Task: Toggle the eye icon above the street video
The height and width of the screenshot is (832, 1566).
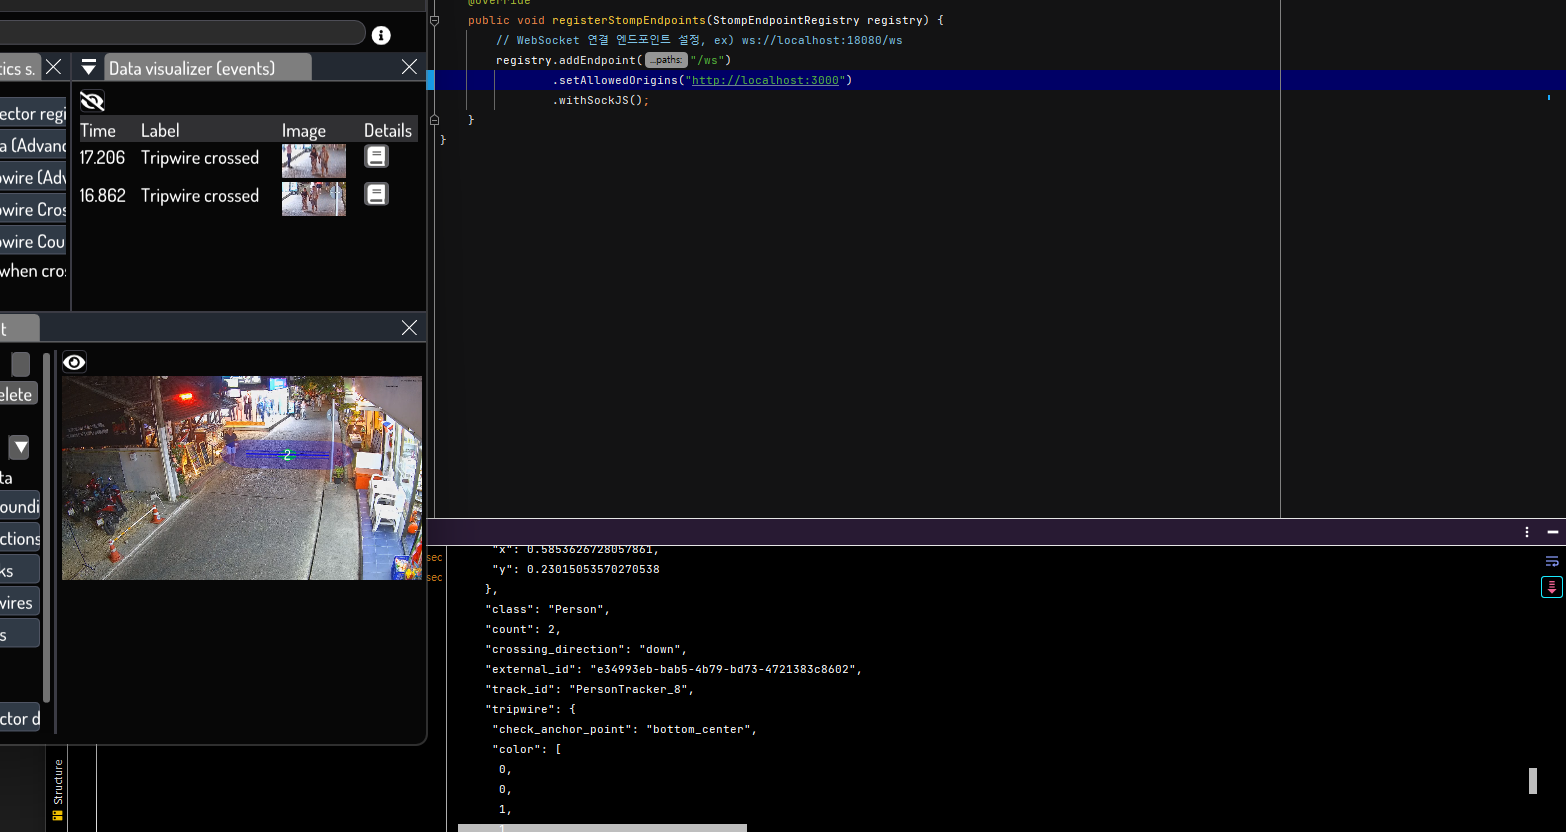Action: coord(74,362)
